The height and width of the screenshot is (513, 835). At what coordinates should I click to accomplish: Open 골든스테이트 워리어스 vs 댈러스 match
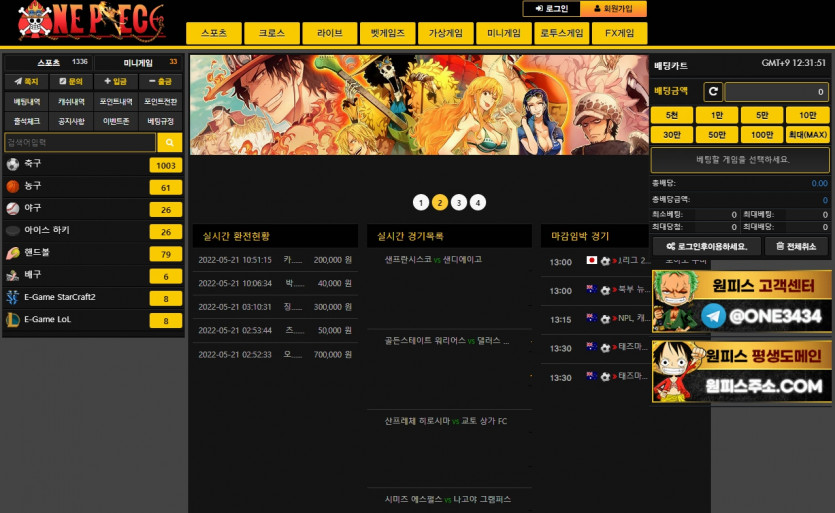point(446,340)
